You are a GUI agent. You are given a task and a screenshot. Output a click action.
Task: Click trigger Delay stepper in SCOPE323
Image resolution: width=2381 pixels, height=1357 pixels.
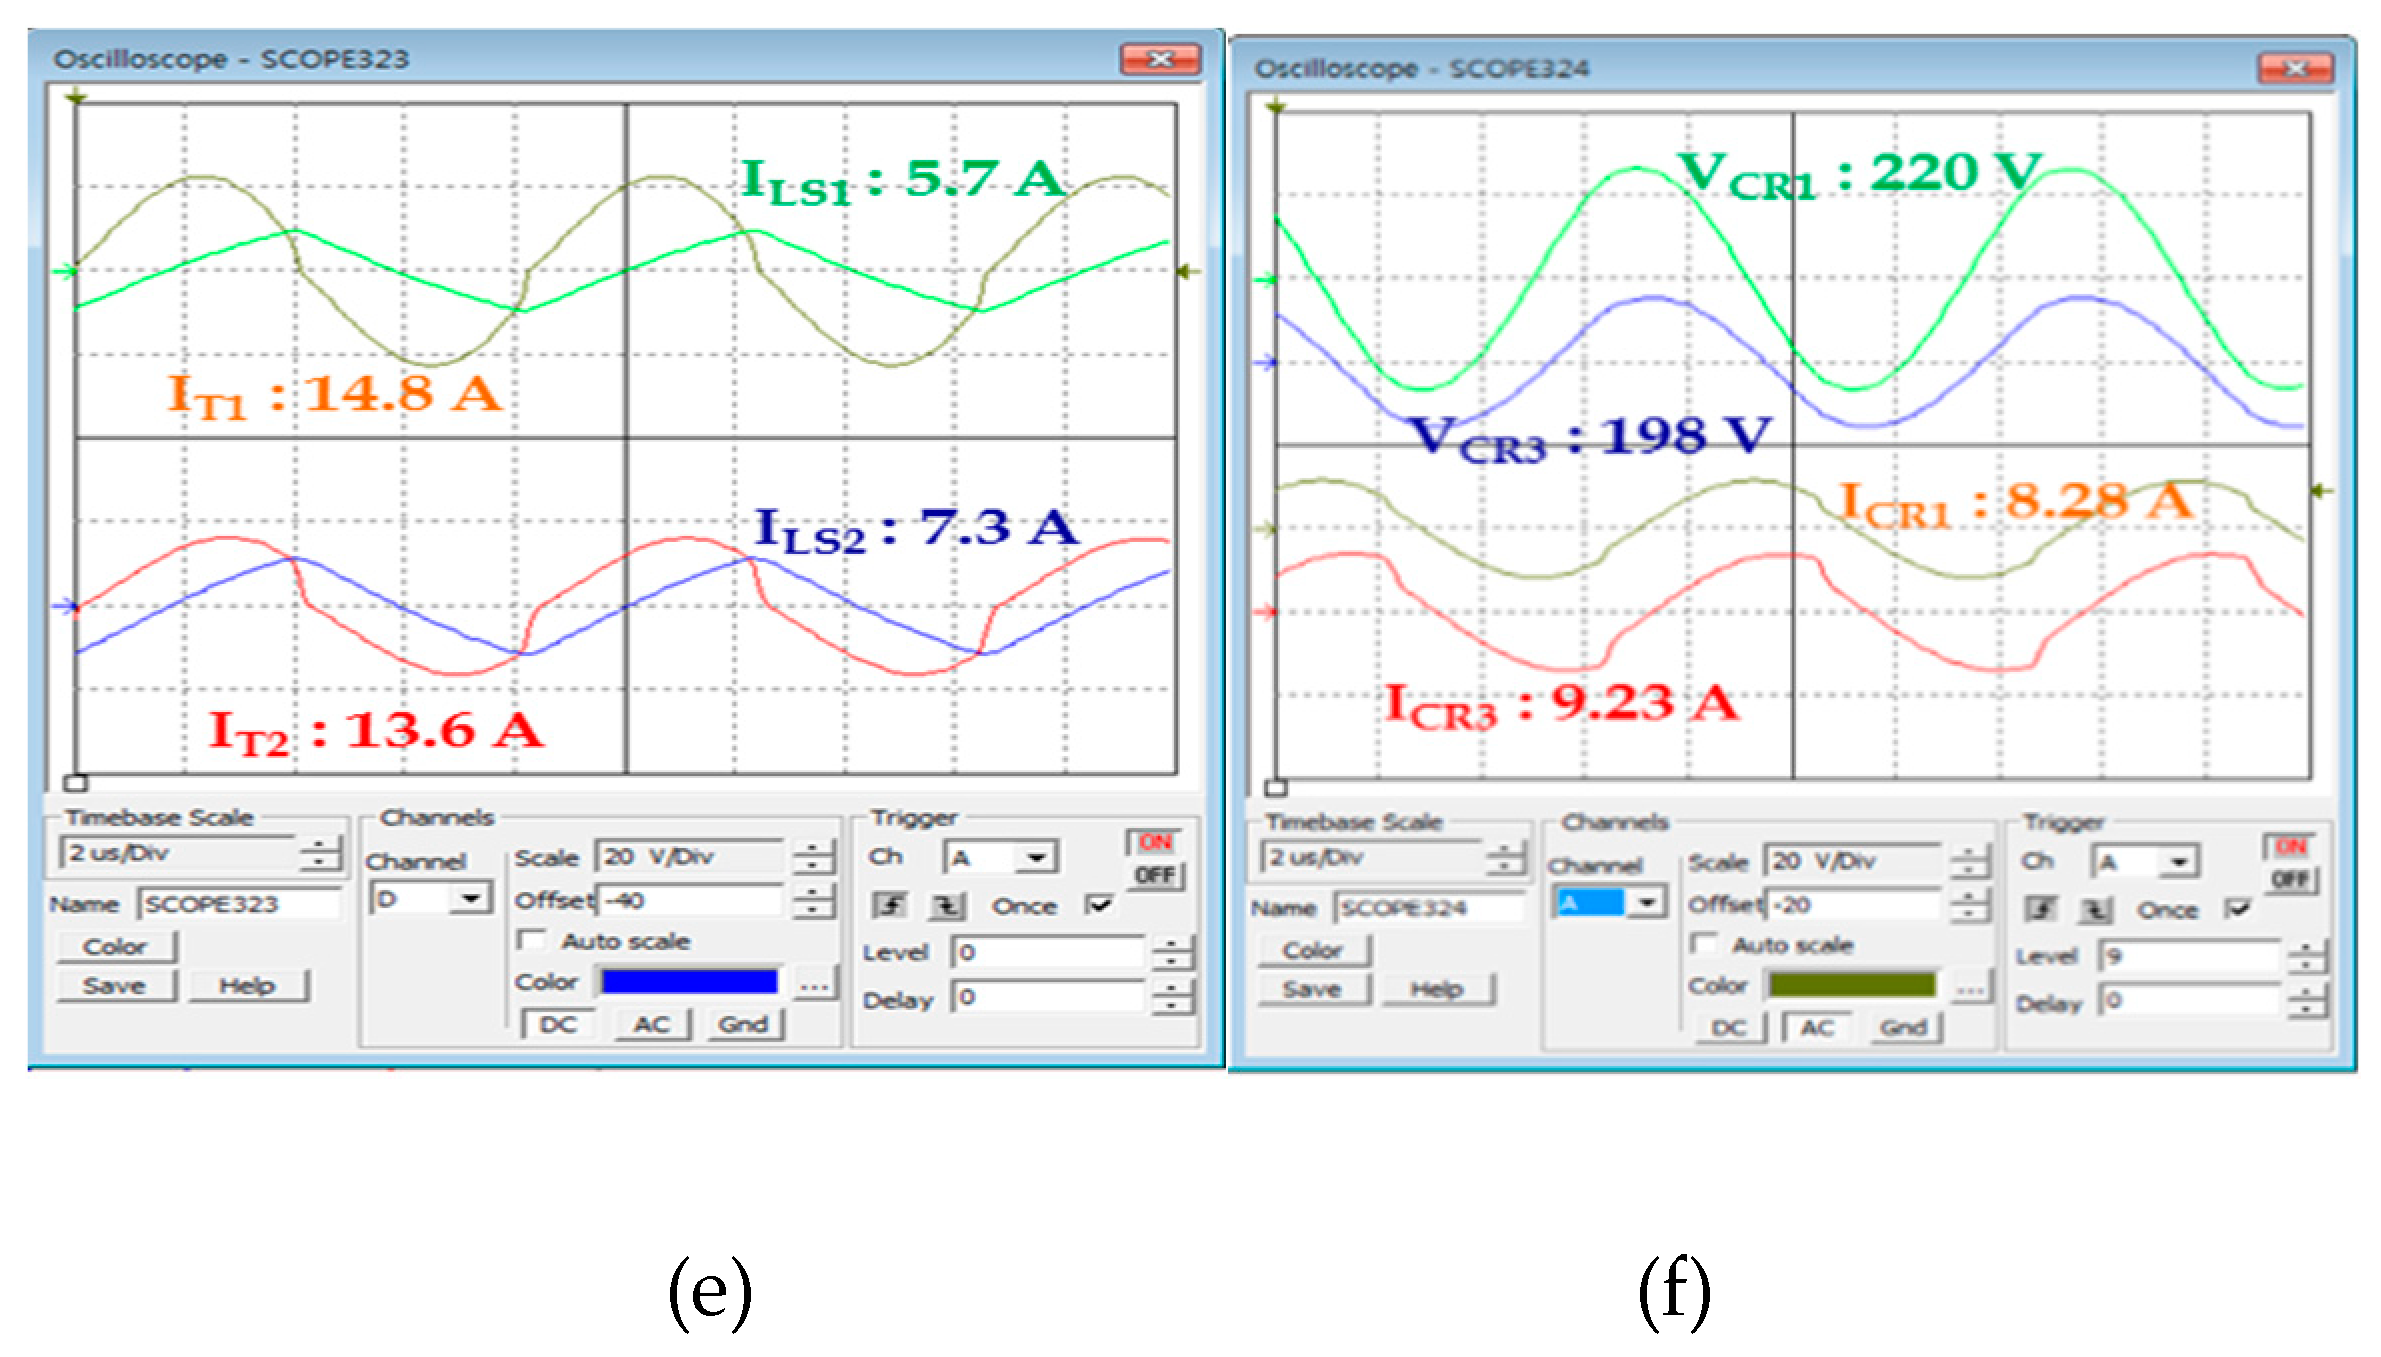click(1172, 998)
